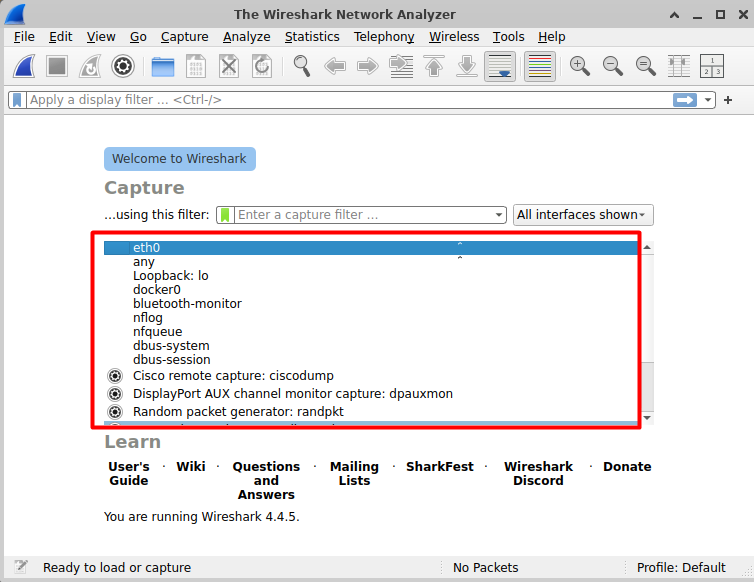
Task: Select the dbus-system interface
Action: [371, 345]
